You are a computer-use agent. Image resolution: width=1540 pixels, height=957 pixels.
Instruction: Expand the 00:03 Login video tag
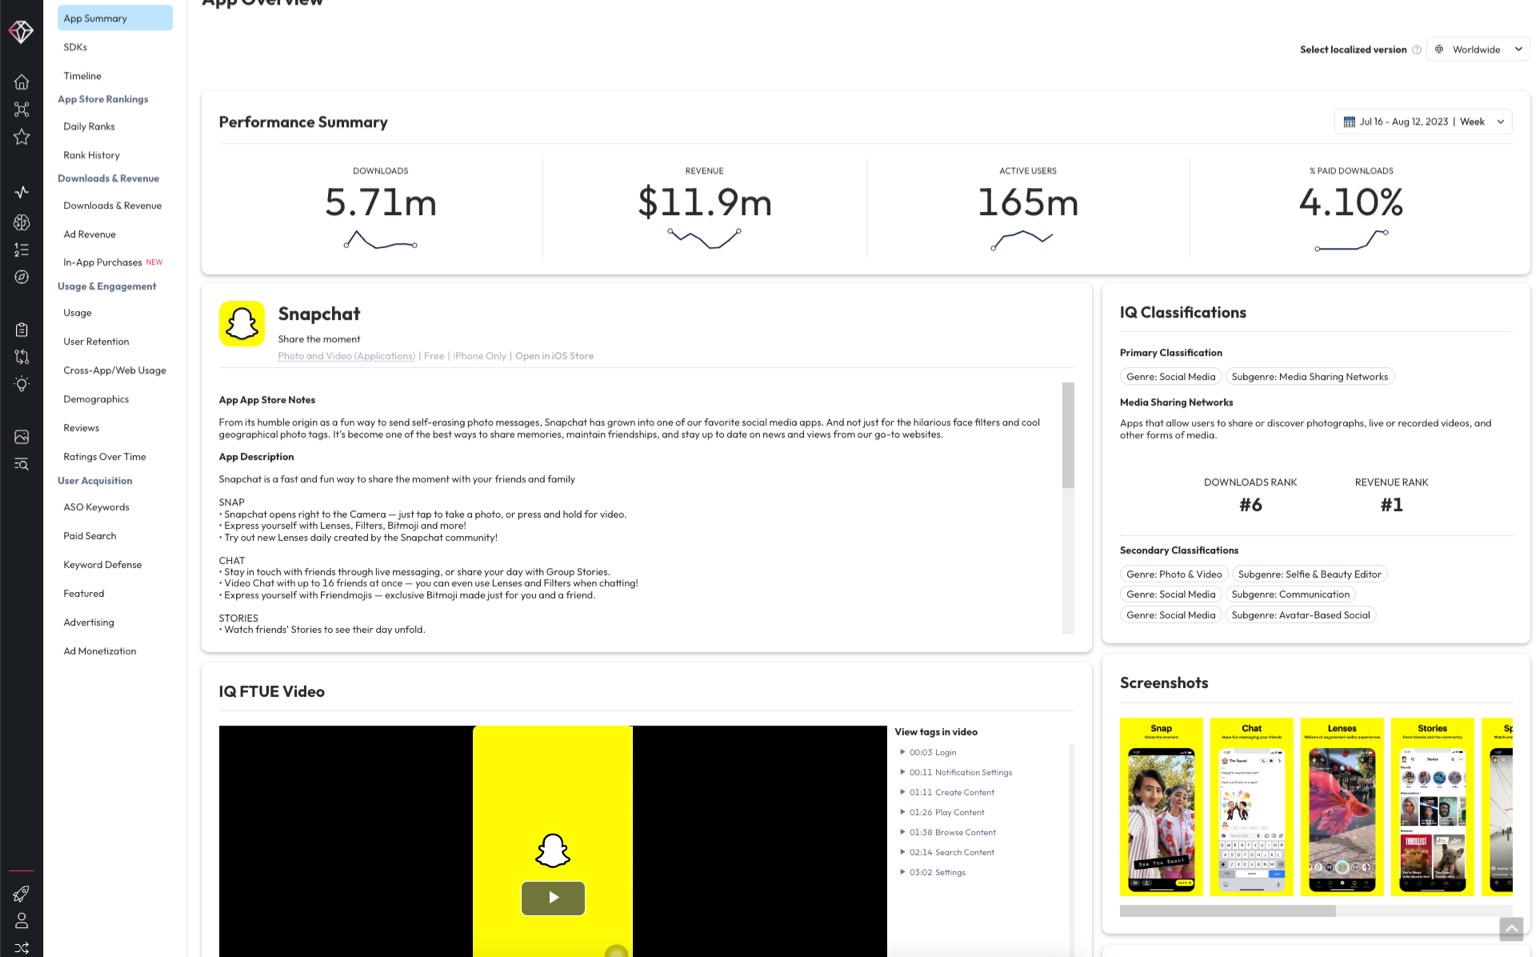tap(927, 752)
